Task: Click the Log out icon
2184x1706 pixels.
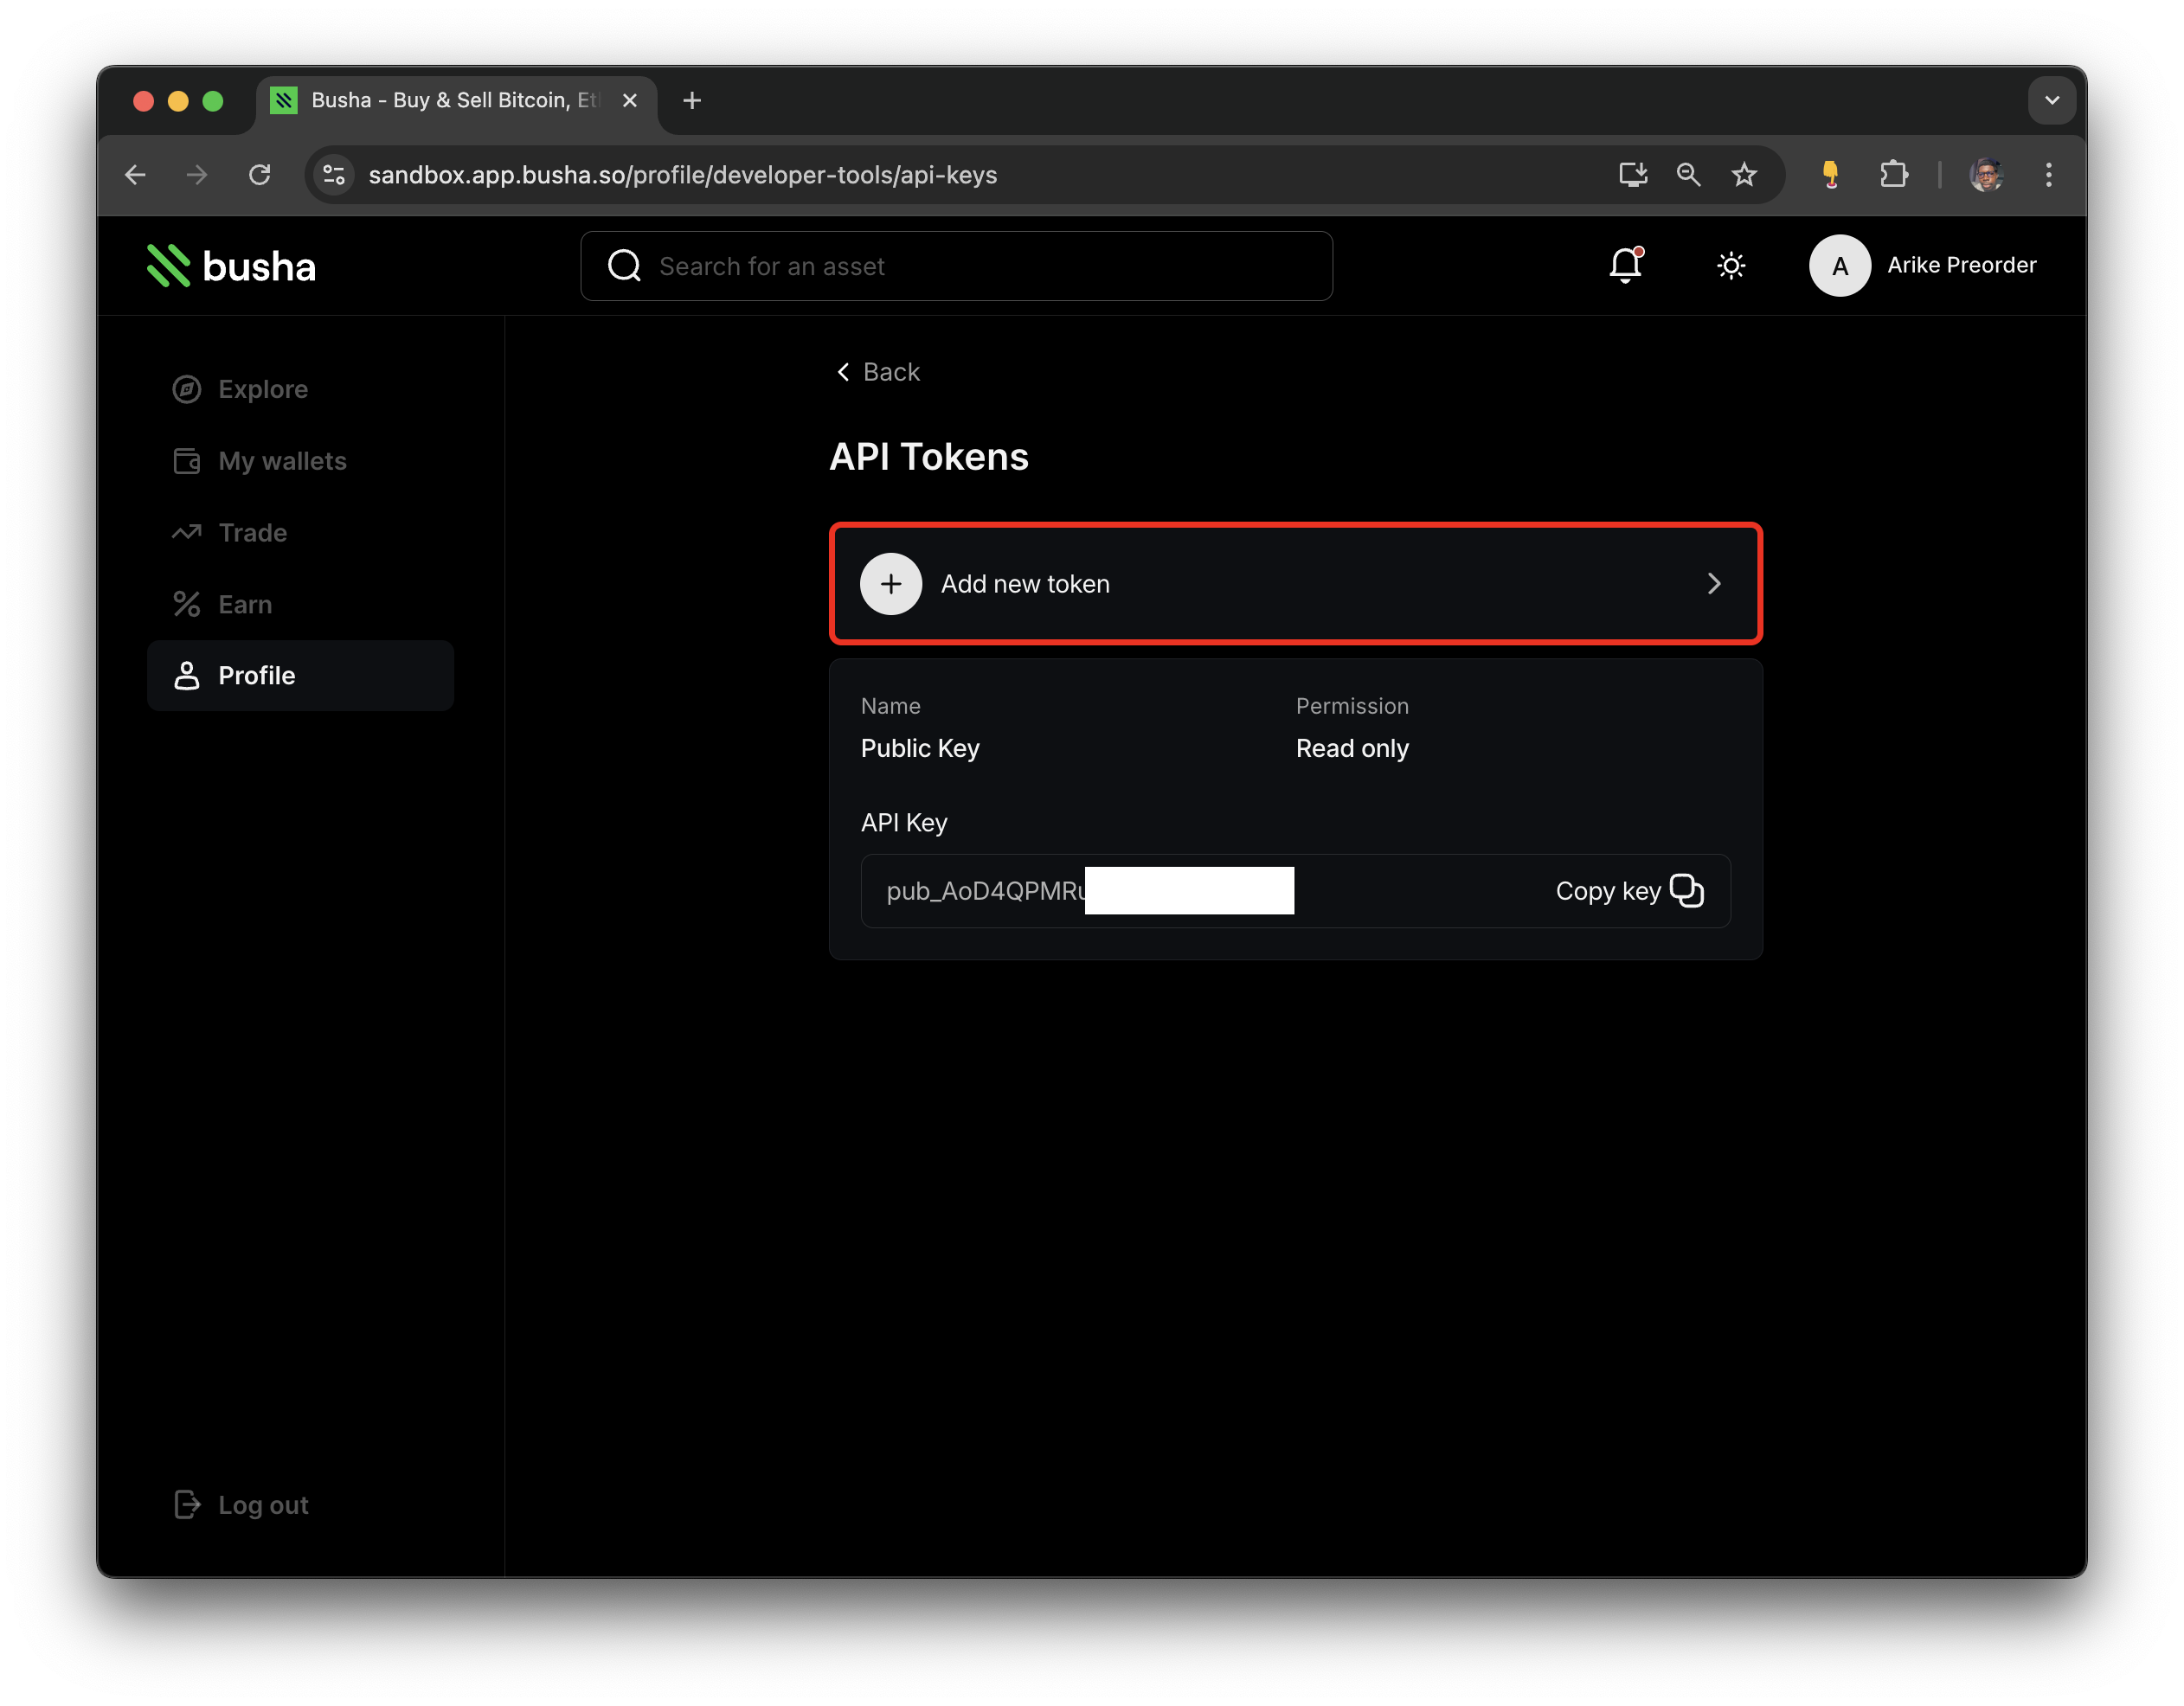Action: 187,1504
